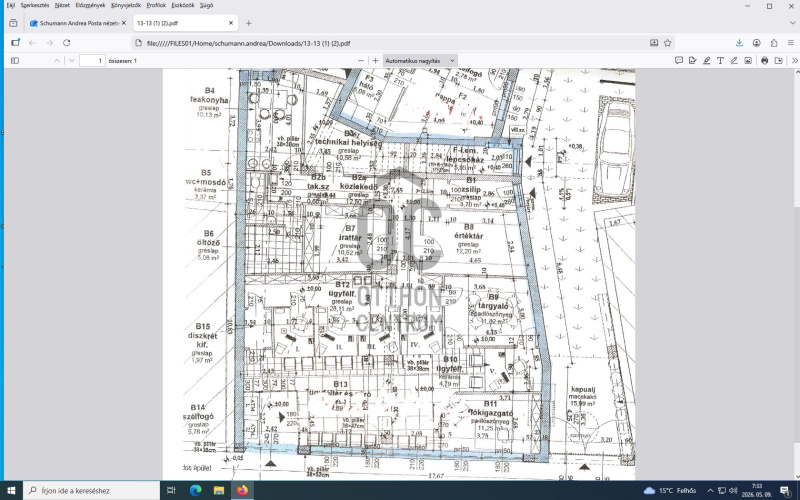Select the draw pencil tool

(x=734, y=61)
